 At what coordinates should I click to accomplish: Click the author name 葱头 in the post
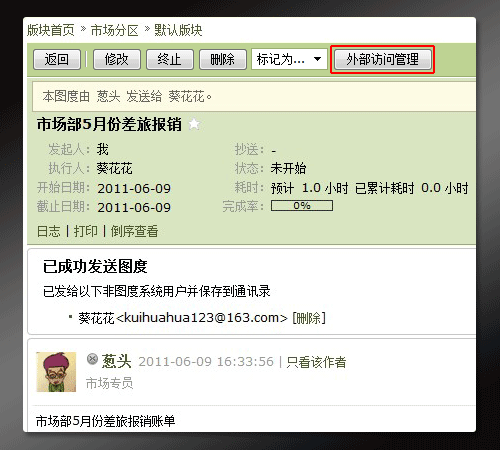point(116,361)
